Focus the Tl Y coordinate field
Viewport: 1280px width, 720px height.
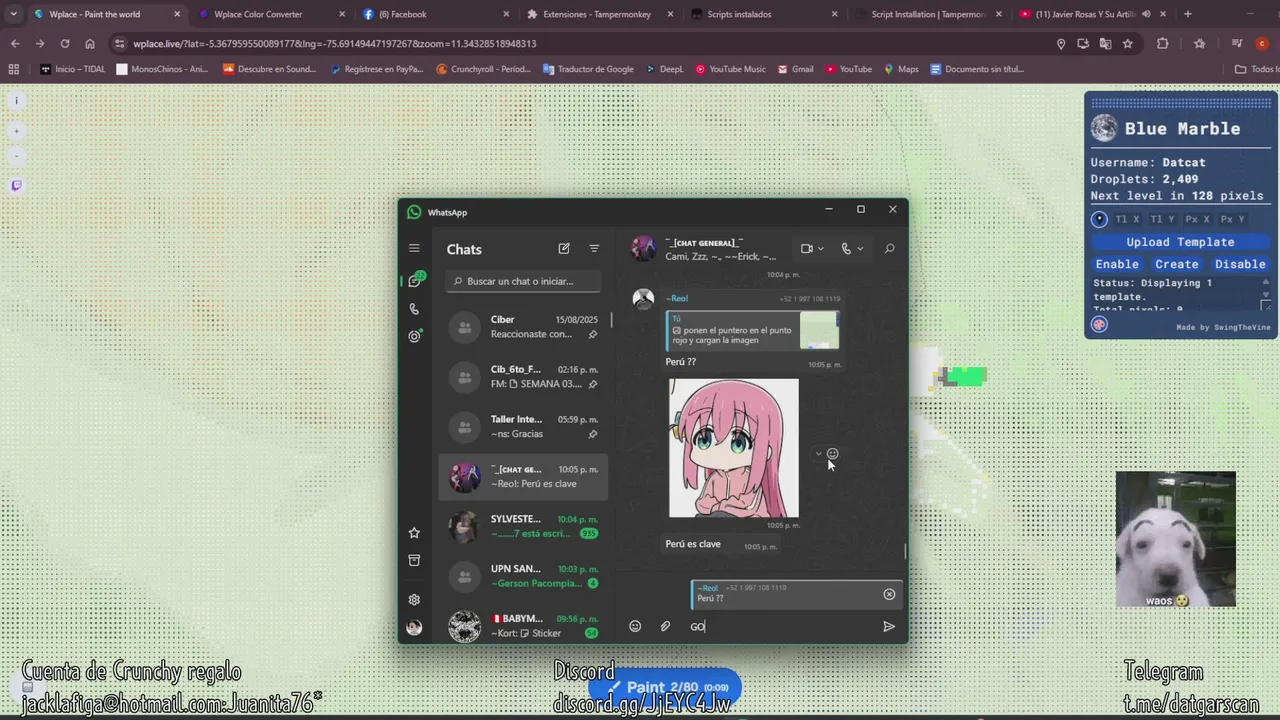[1162, 219]
